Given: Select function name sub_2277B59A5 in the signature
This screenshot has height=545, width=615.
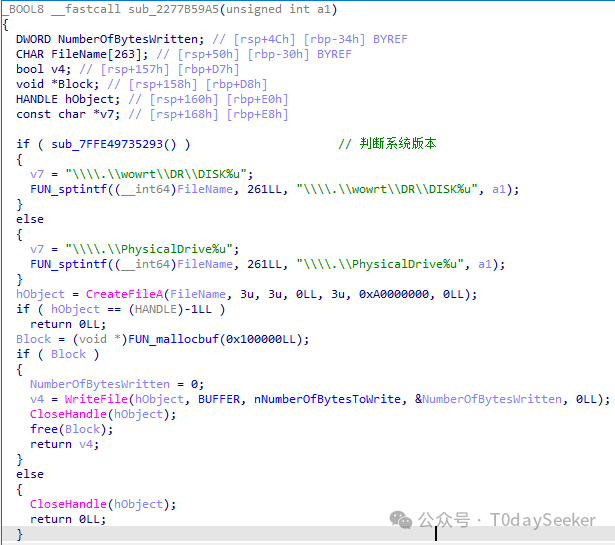Looking at the screenshot, I should click(x=173, y=9).
